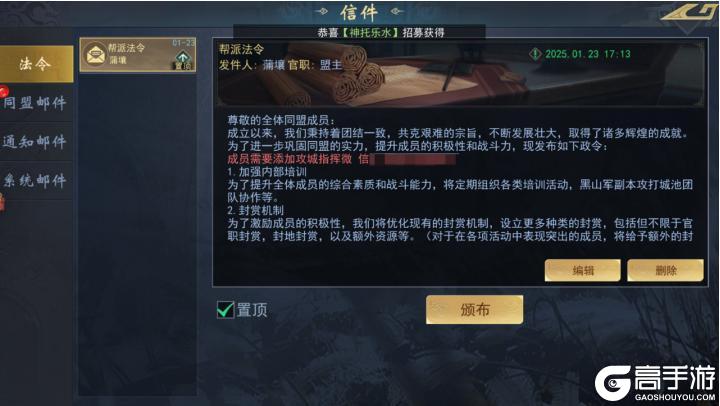720x406 pixels.
Task: Click the 高手游 G logo
Action: pos(613,382)
